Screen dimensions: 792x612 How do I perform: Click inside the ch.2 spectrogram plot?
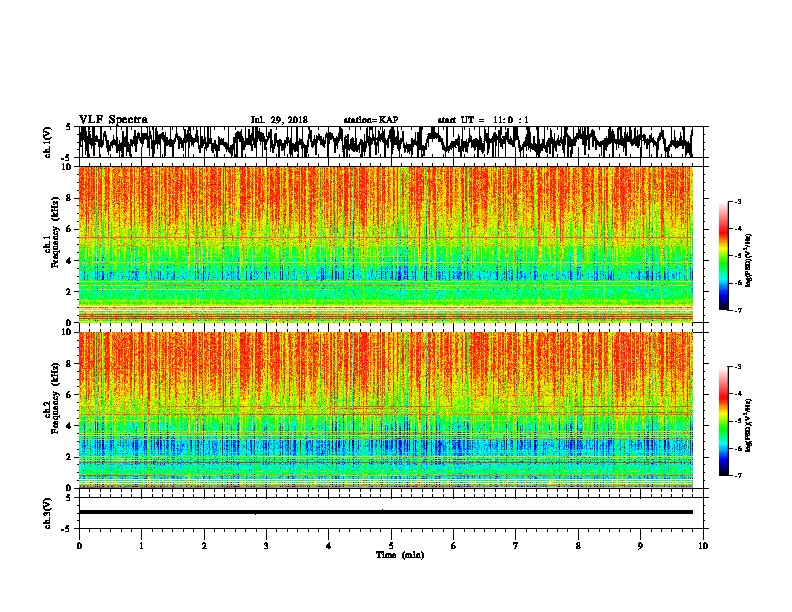[386, 410]
